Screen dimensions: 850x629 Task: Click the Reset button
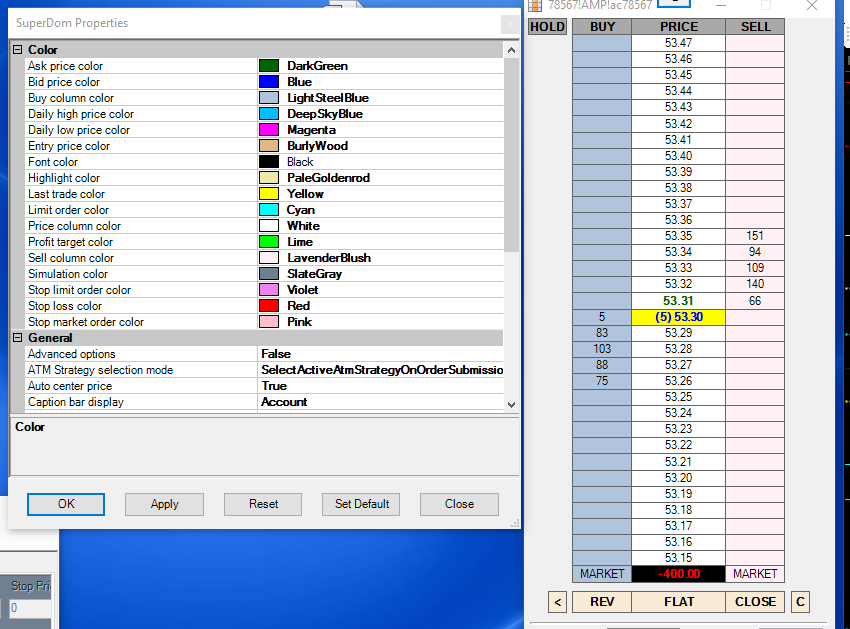click(x=263, y=504)
